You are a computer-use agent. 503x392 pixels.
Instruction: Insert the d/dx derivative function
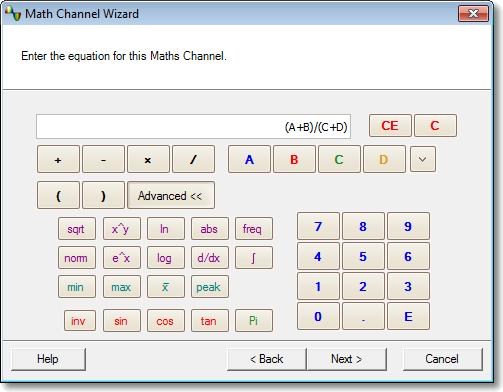(210, 258)
